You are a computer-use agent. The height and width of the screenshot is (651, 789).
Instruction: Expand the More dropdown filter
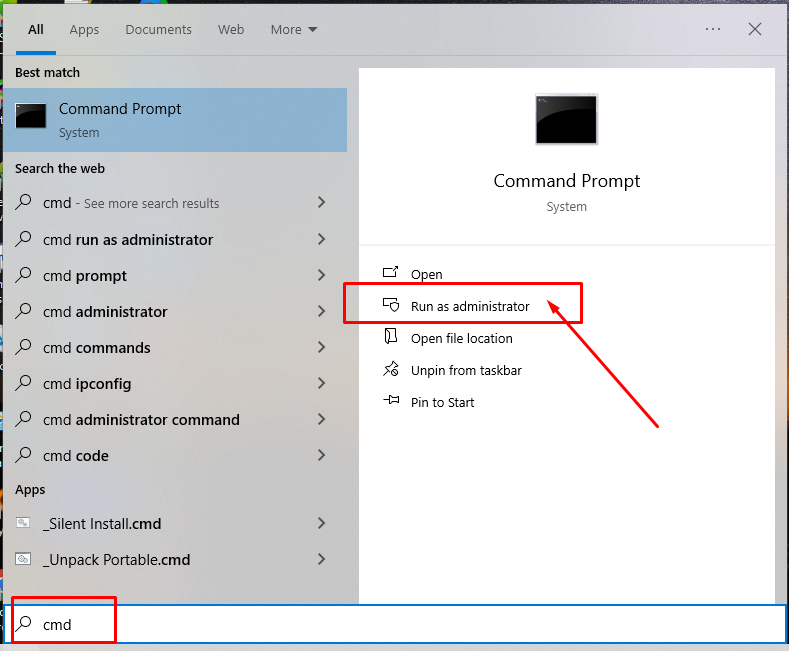[294, 30]
